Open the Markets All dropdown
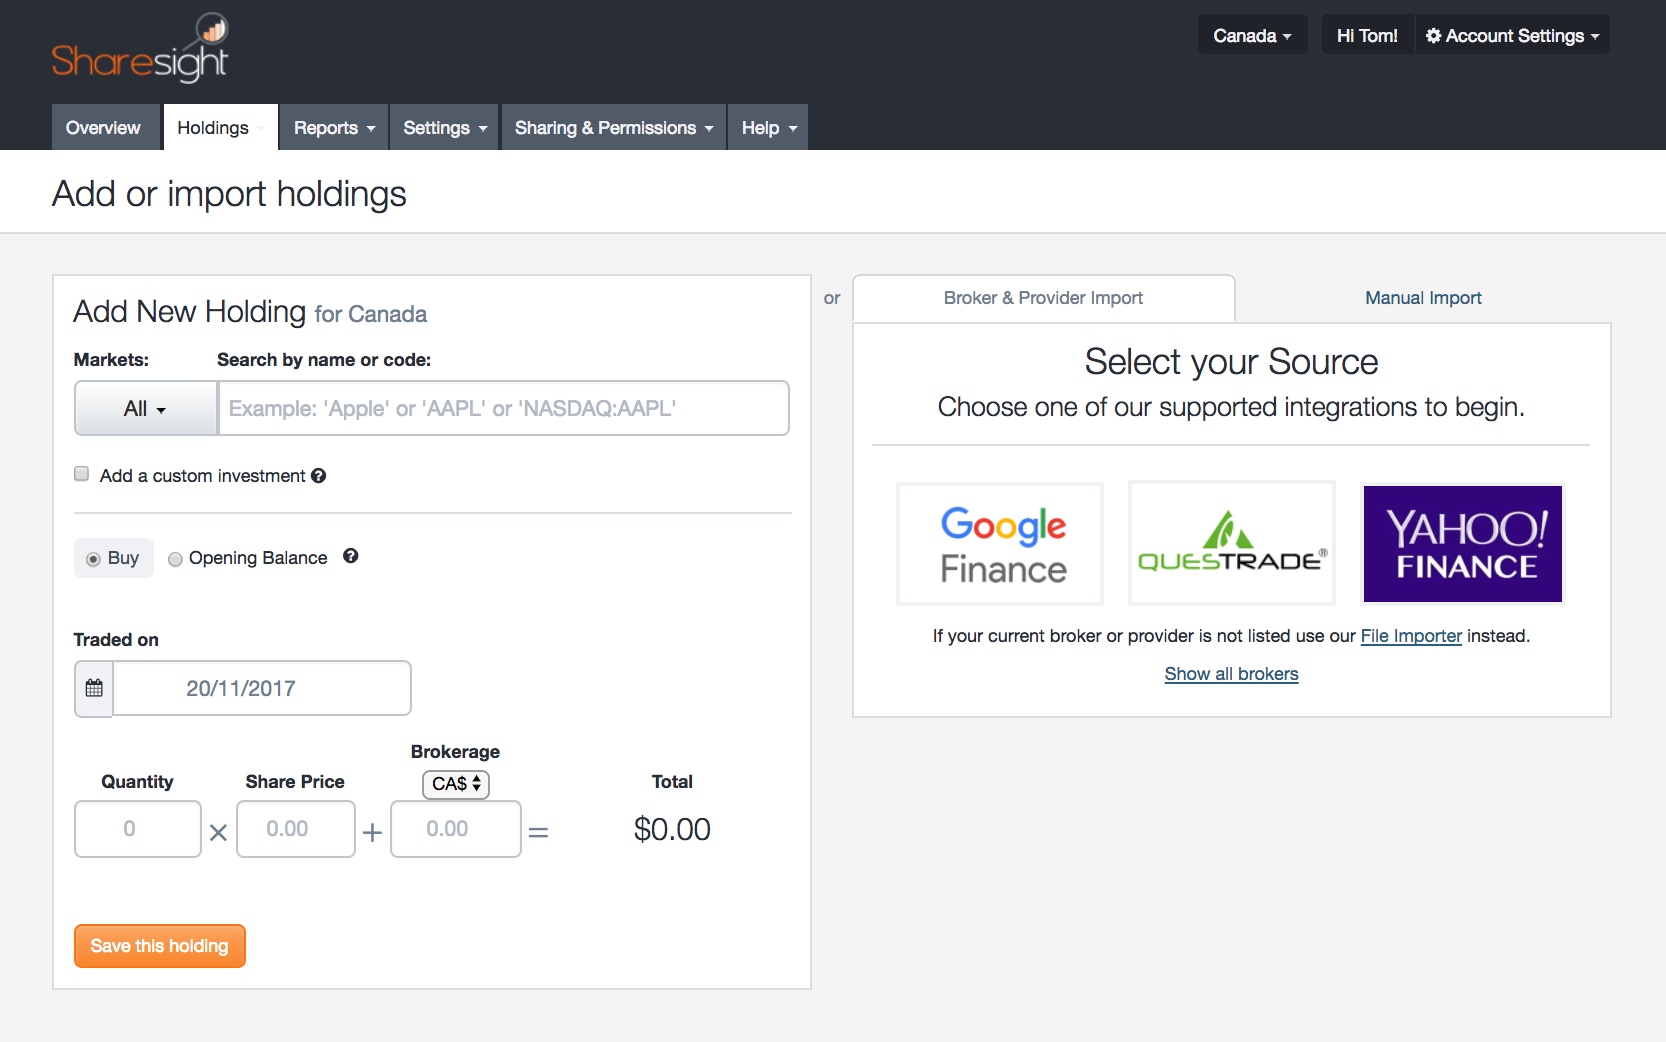 pyautogui.click(x=145, y=408)
